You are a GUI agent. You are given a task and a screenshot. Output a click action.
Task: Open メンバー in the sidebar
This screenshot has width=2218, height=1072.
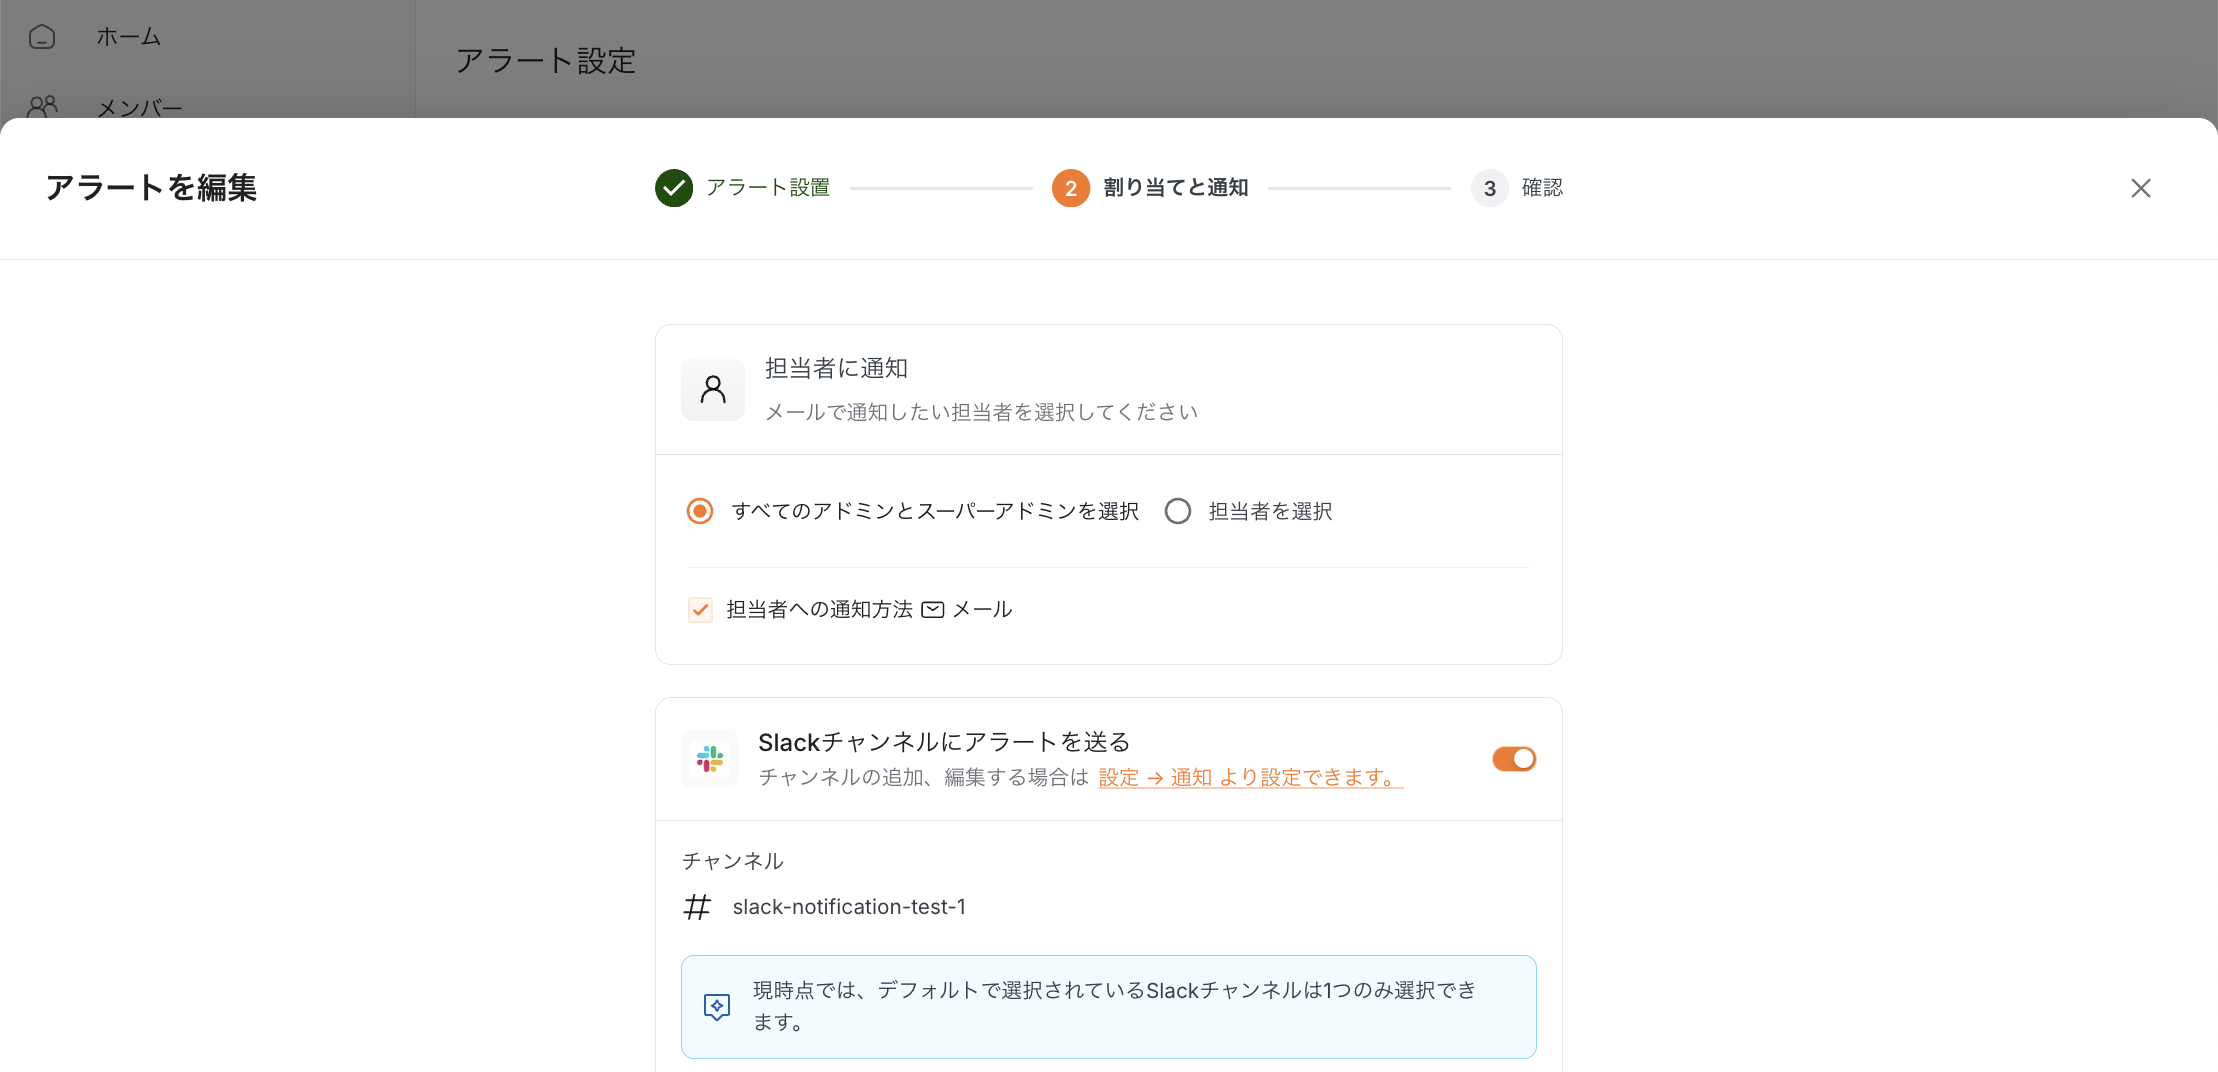click(x=139, y=107)
